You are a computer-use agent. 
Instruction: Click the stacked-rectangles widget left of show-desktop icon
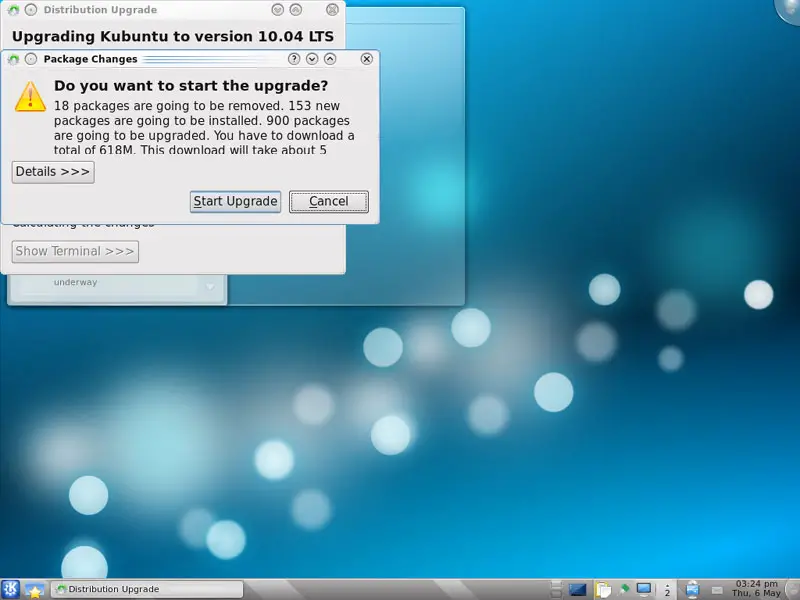click(x=556, y=590)
